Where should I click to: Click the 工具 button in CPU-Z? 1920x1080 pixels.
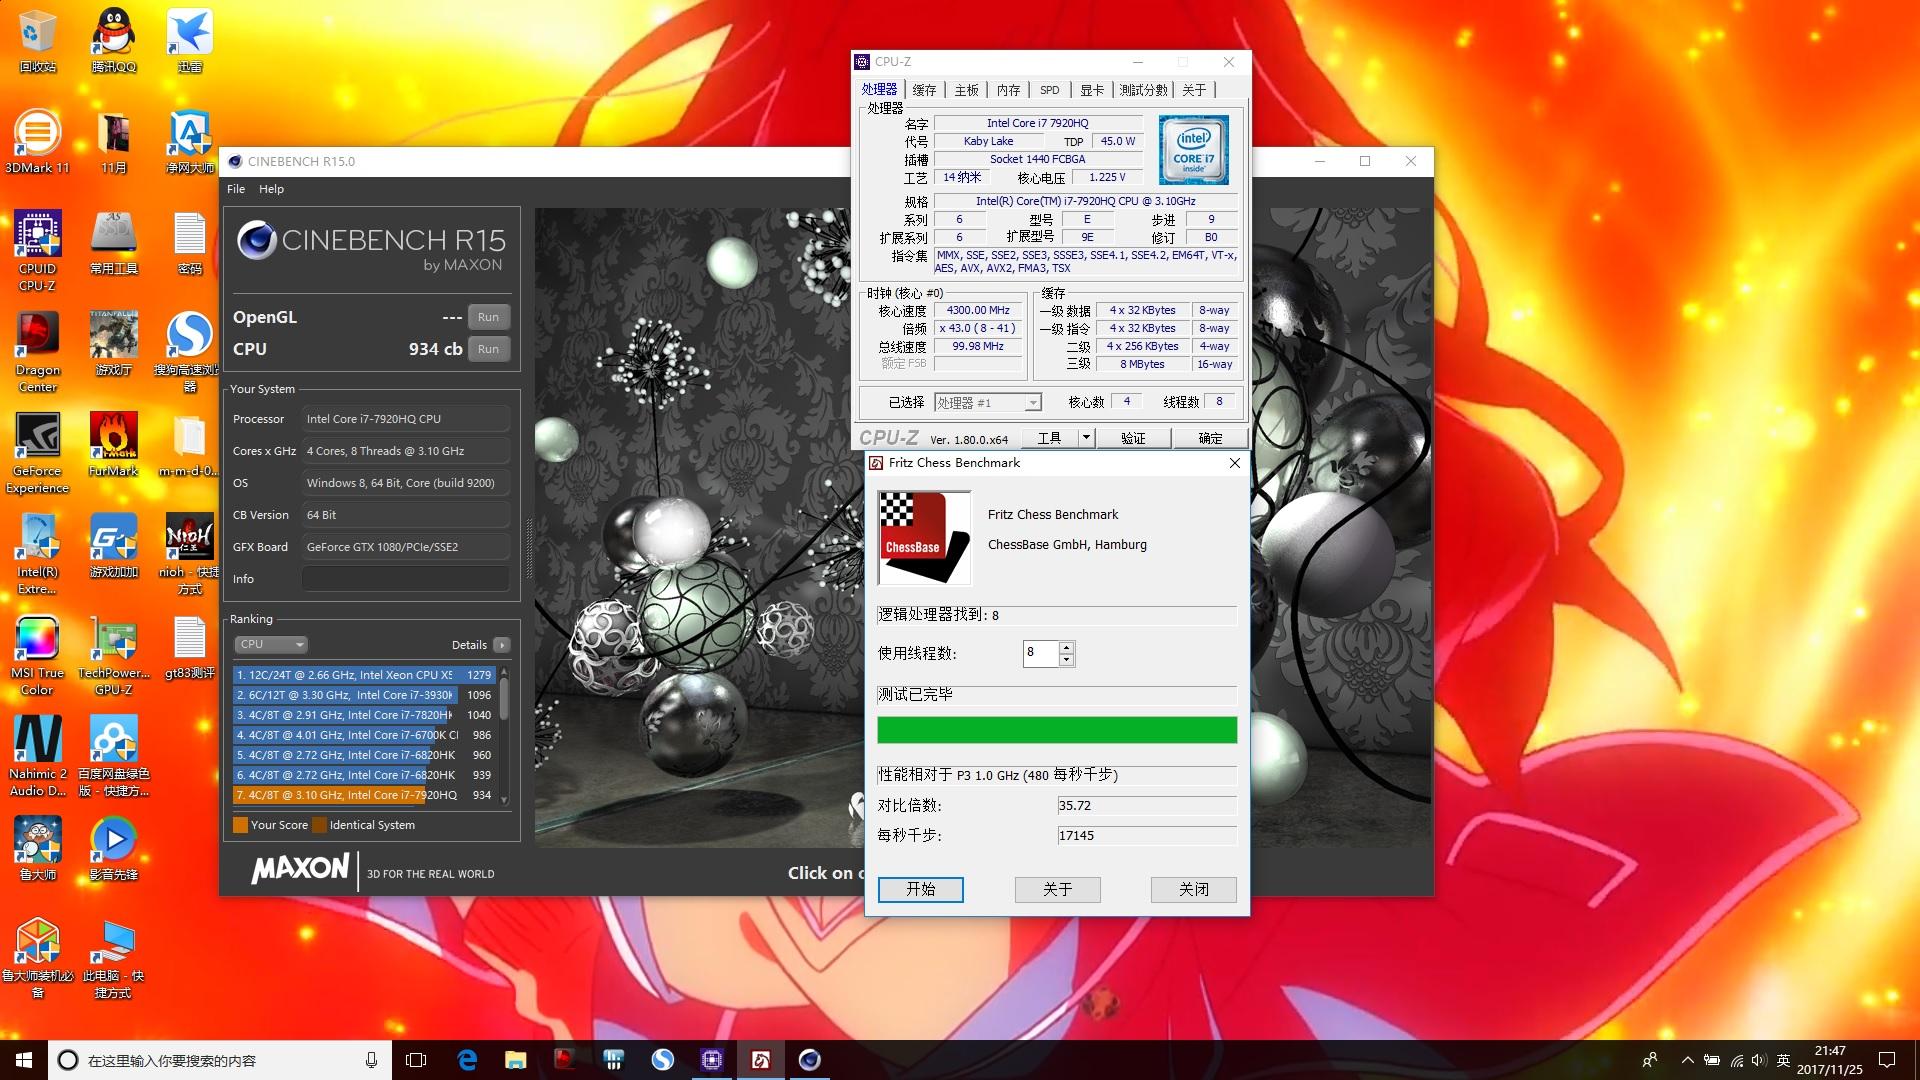pyautogui.click(x=1049, y=438)
